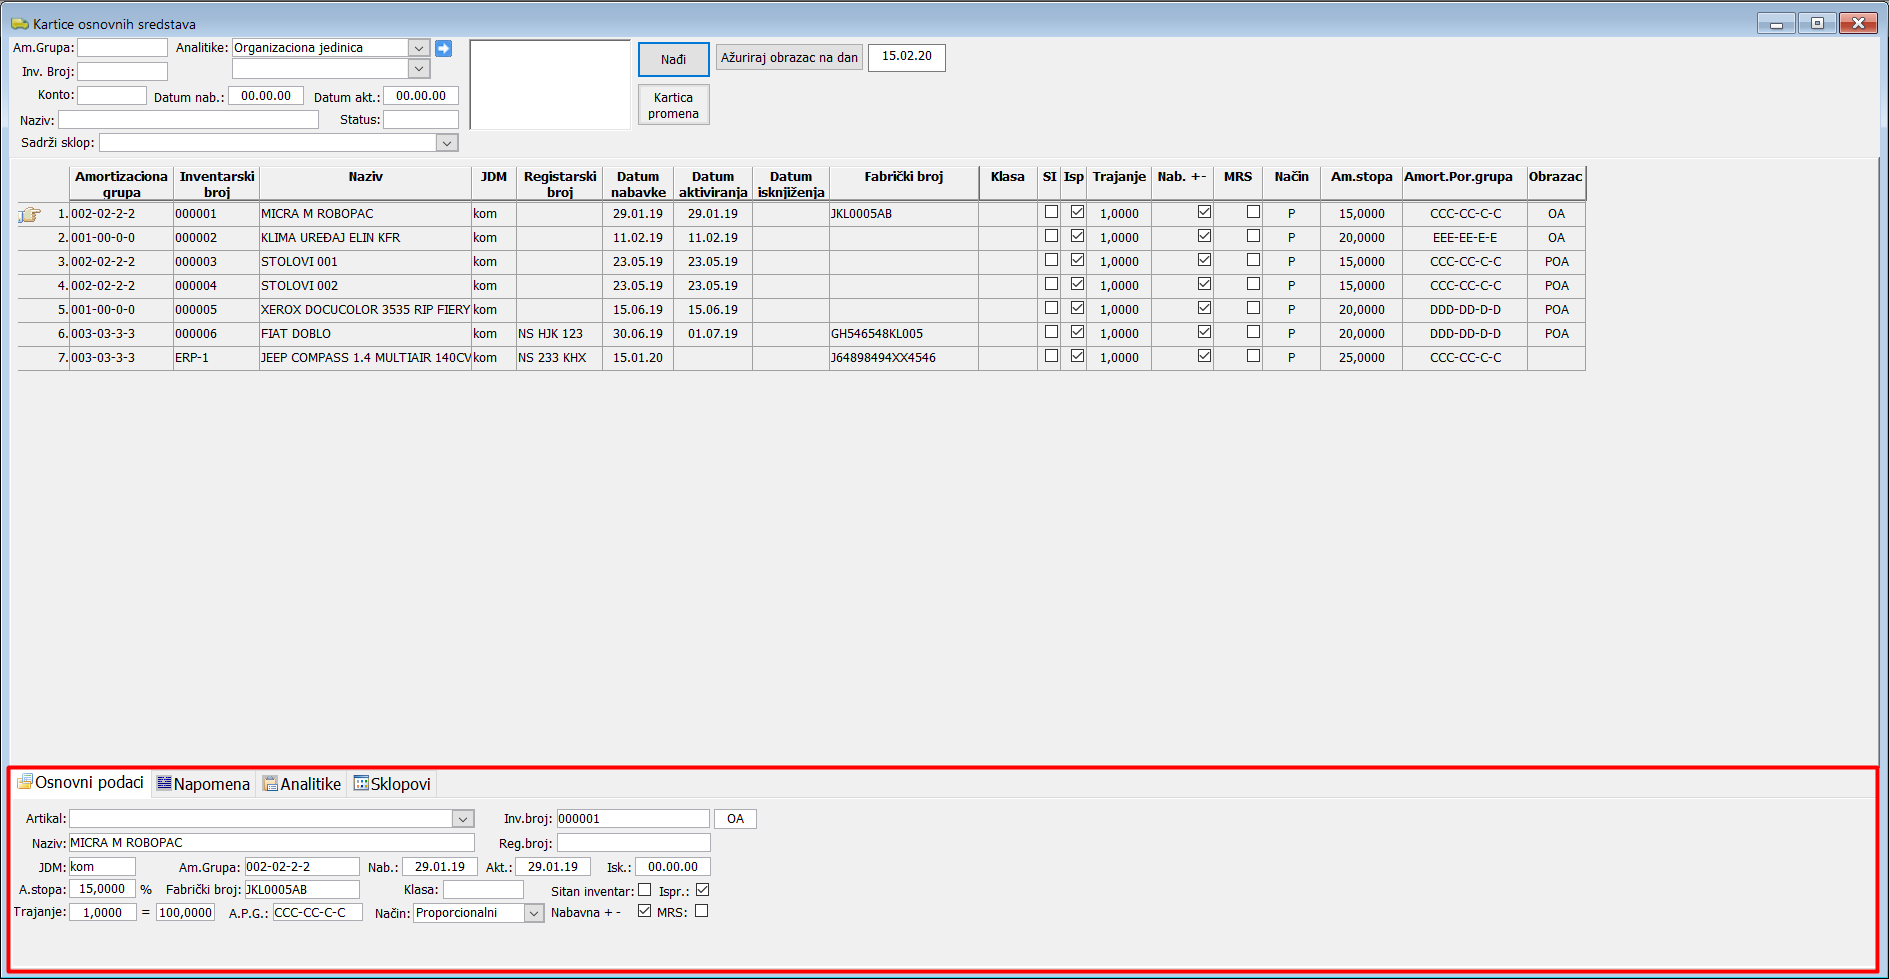Select the JEEP COMPASS row in table

(365, 358)
